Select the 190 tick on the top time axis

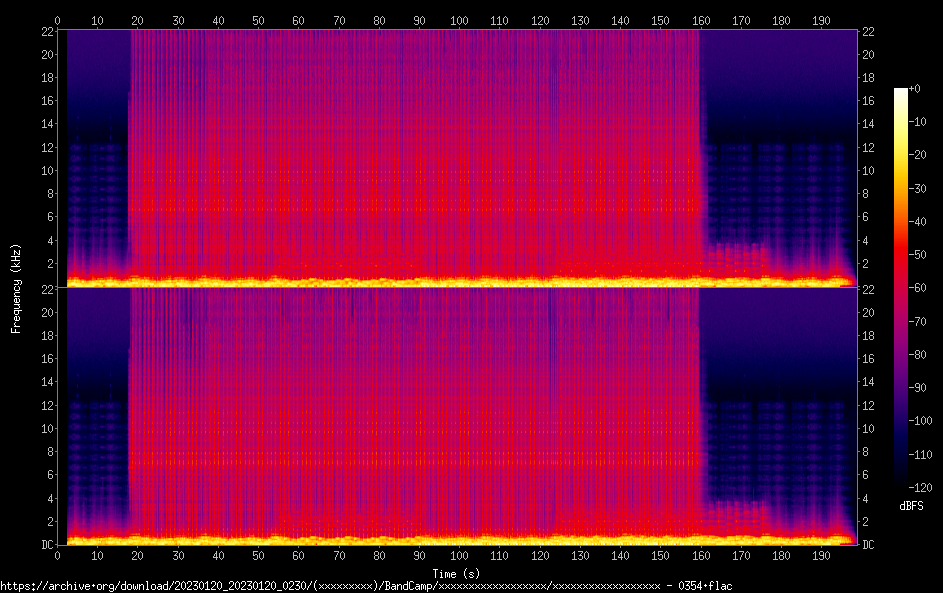(821, 20)
